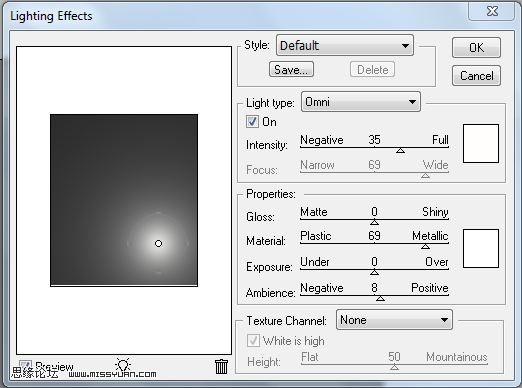Open the Properties color swatch beside Material
Screen dimensions: 522x388
(481, 248)
